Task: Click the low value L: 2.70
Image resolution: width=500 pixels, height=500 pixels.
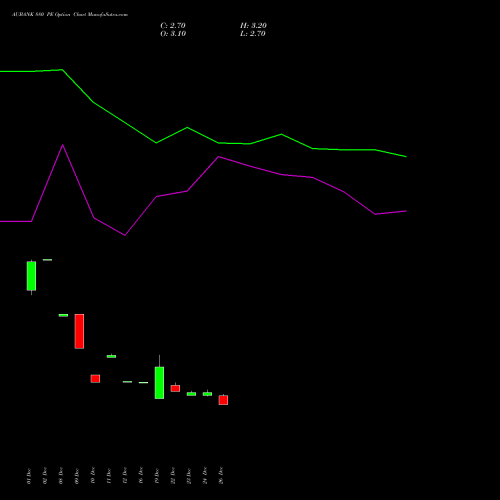Action: click(x=253, y=34)
